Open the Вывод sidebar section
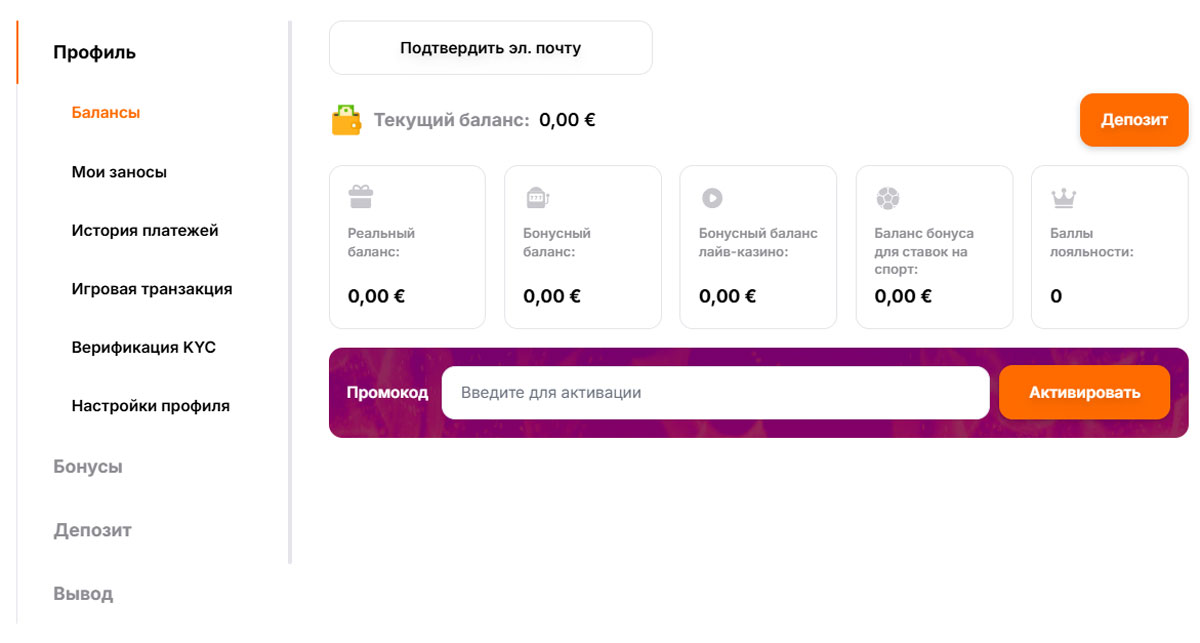 83,594
